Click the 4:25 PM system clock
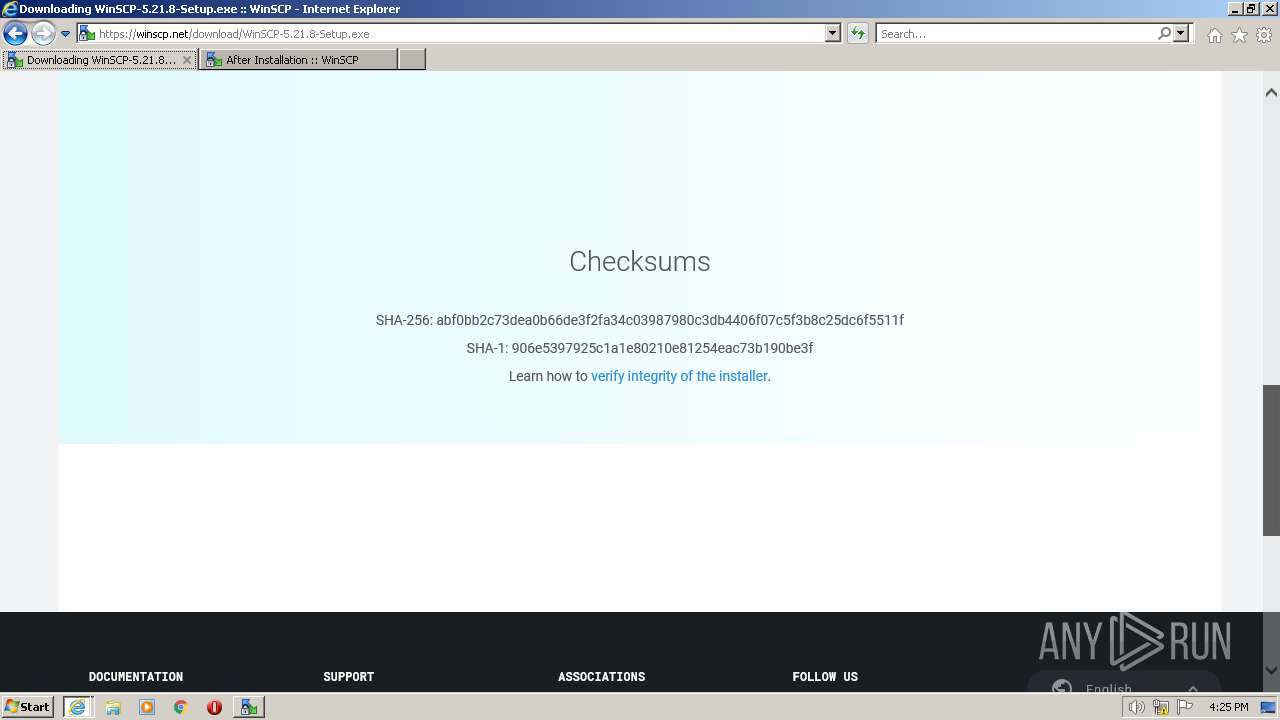Screen dimensions: 1280x720 pyautogui.click(x=1228, y=707)
